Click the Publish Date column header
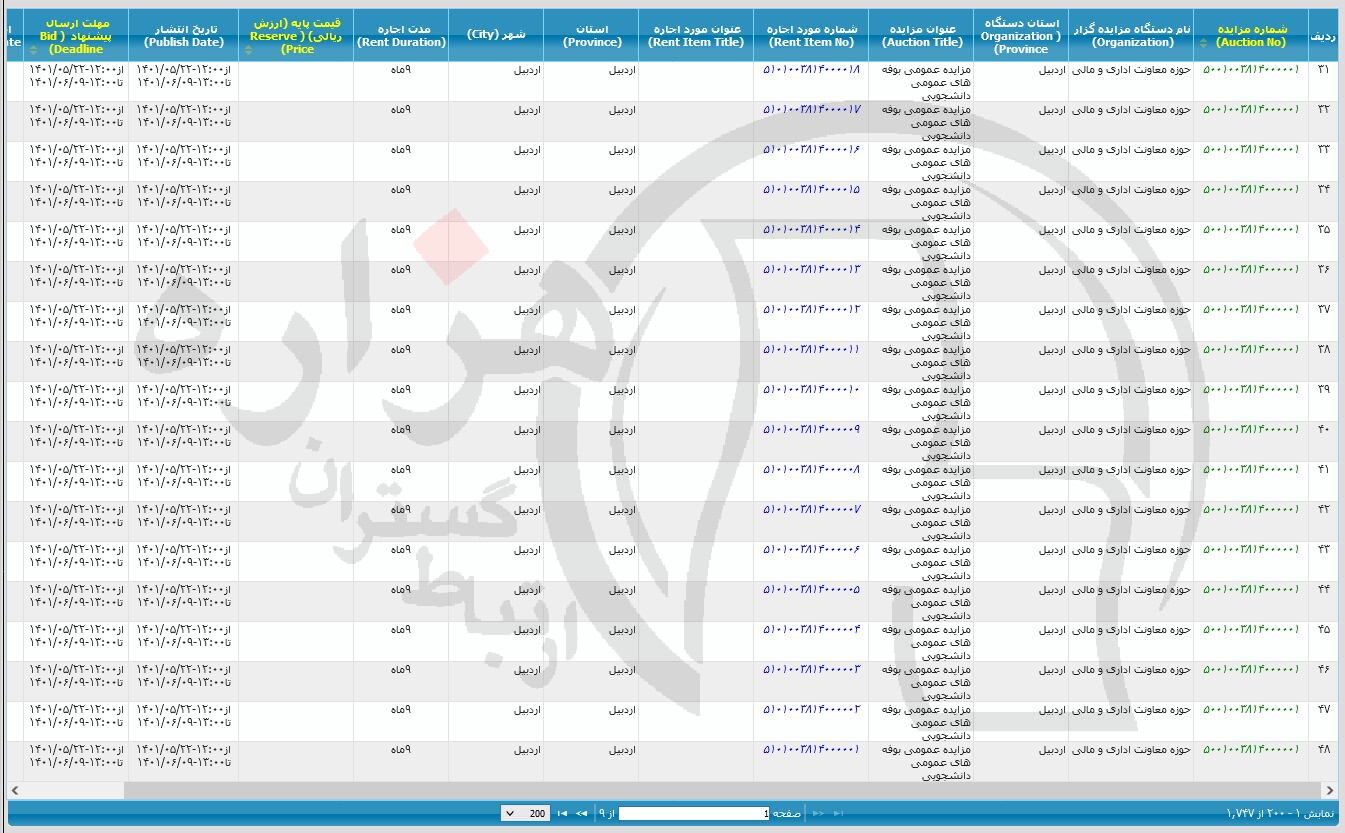This screenshot has width=1345, height=833. [x=183, y=35]
